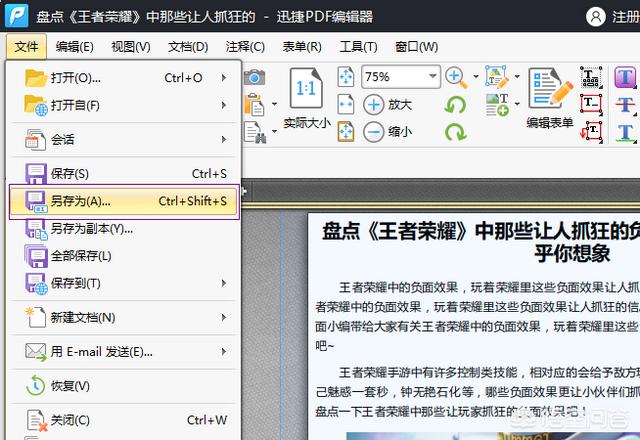This screenshot has width=640, height=440.
Task: Open the 注释(C) menu
Action: pyautogui.click(x=245, y=47)
